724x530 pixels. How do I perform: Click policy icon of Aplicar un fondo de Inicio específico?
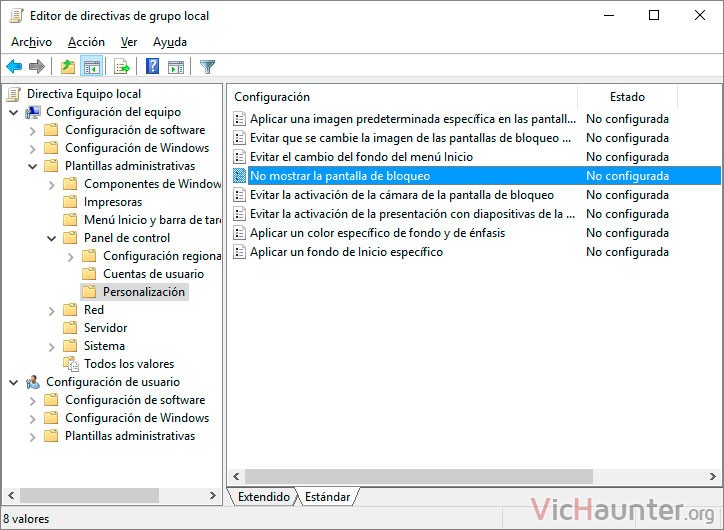point(239,252)
